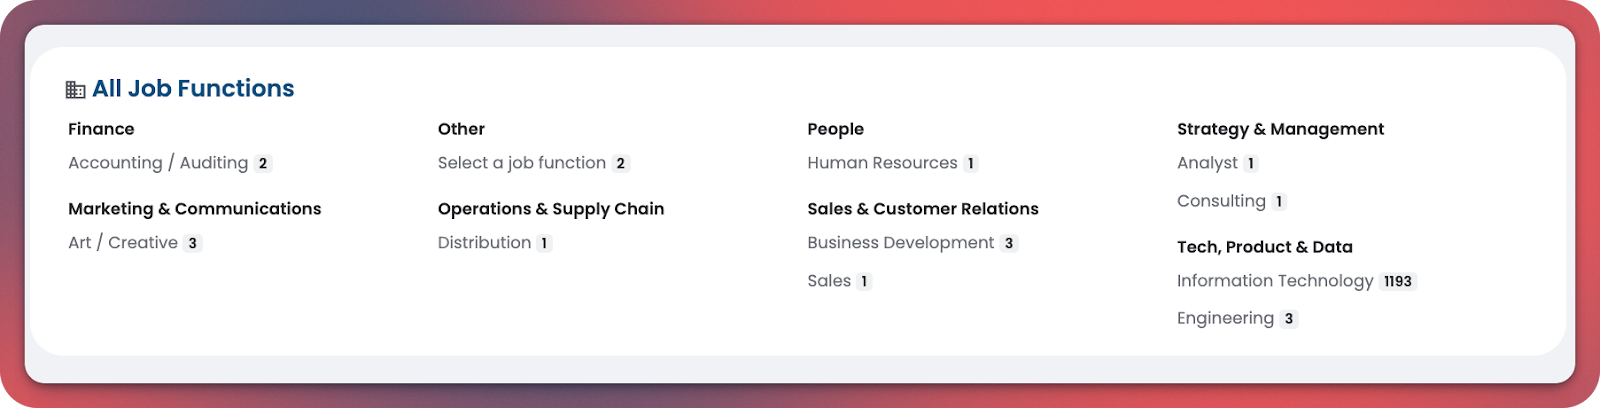Click the building icon beside All Job Functions

pyautogui.click(x=75, y=90)
